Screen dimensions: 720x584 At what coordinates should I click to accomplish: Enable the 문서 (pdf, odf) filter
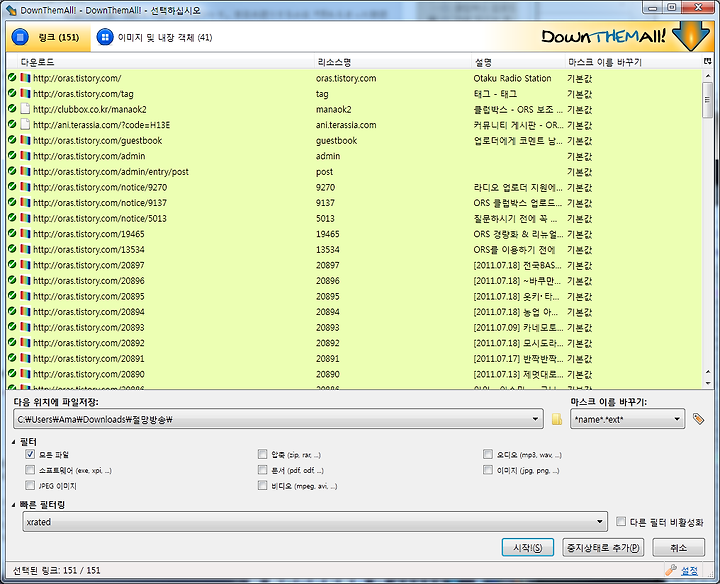262,470
